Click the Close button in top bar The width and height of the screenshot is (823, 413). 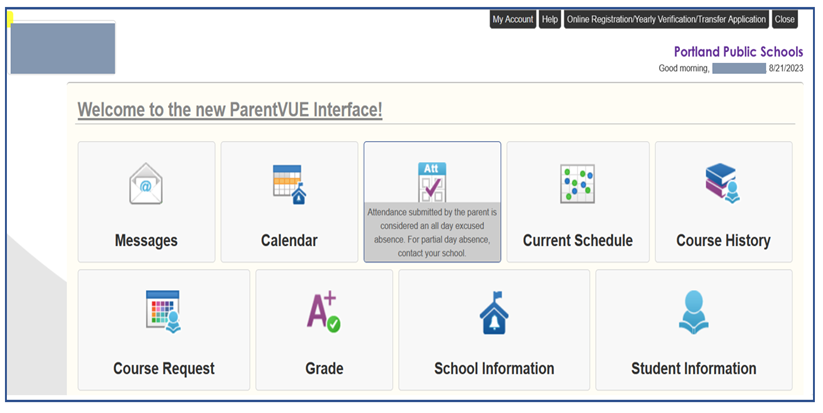tap(785, 19)
